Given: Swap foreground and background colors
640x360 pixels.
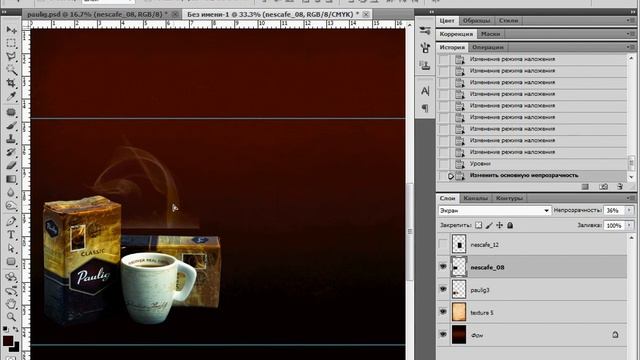Looking at the screenshot, I should click(16, 329).
